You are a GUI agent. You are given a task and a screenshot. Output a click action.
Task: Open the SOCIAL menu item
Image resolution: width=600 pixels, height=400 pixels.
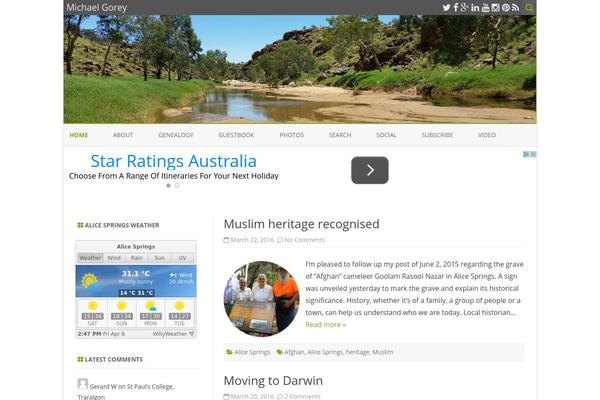pos(386,135)
